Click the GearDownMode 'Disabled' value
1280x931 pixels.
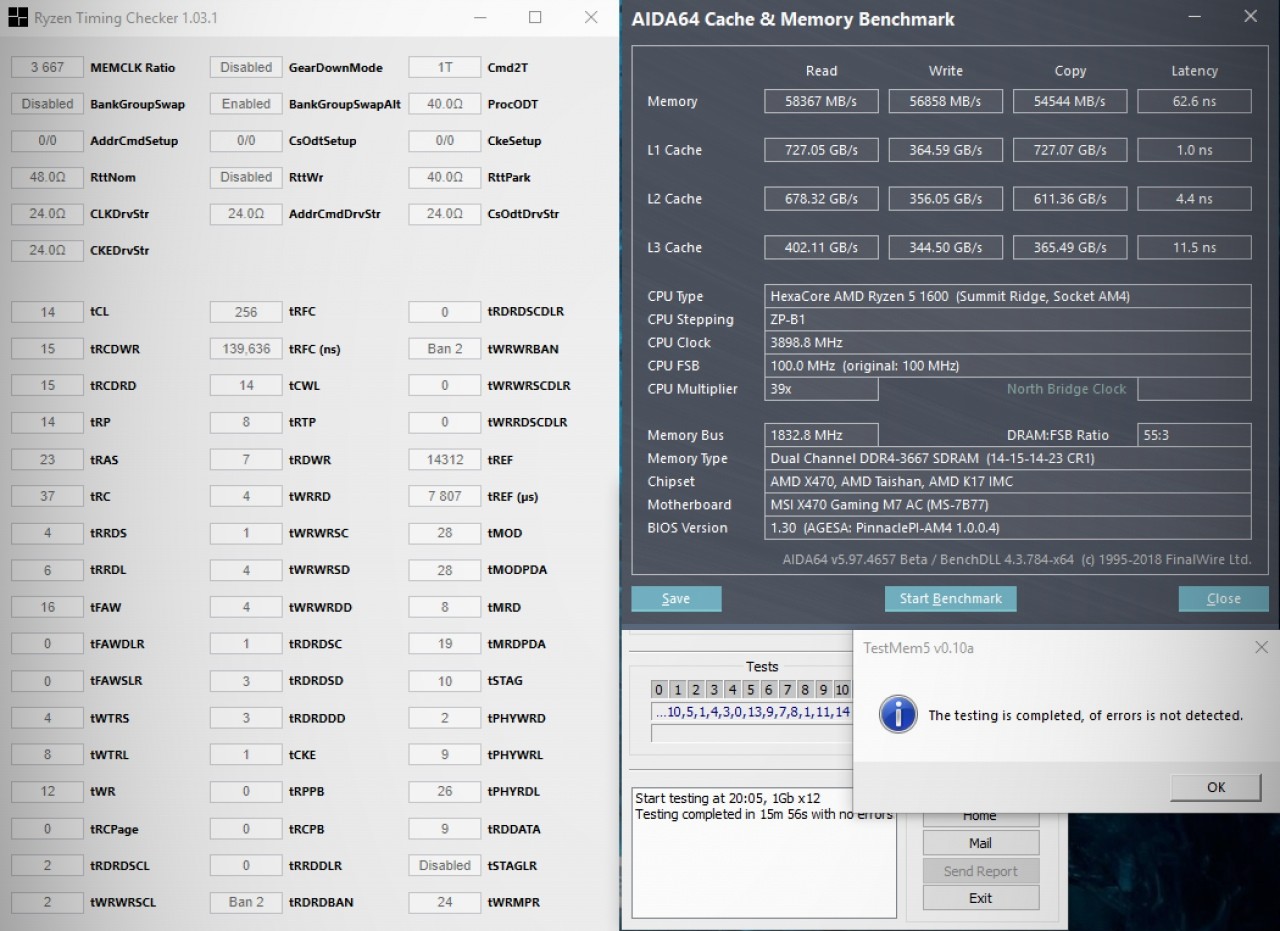246,67
